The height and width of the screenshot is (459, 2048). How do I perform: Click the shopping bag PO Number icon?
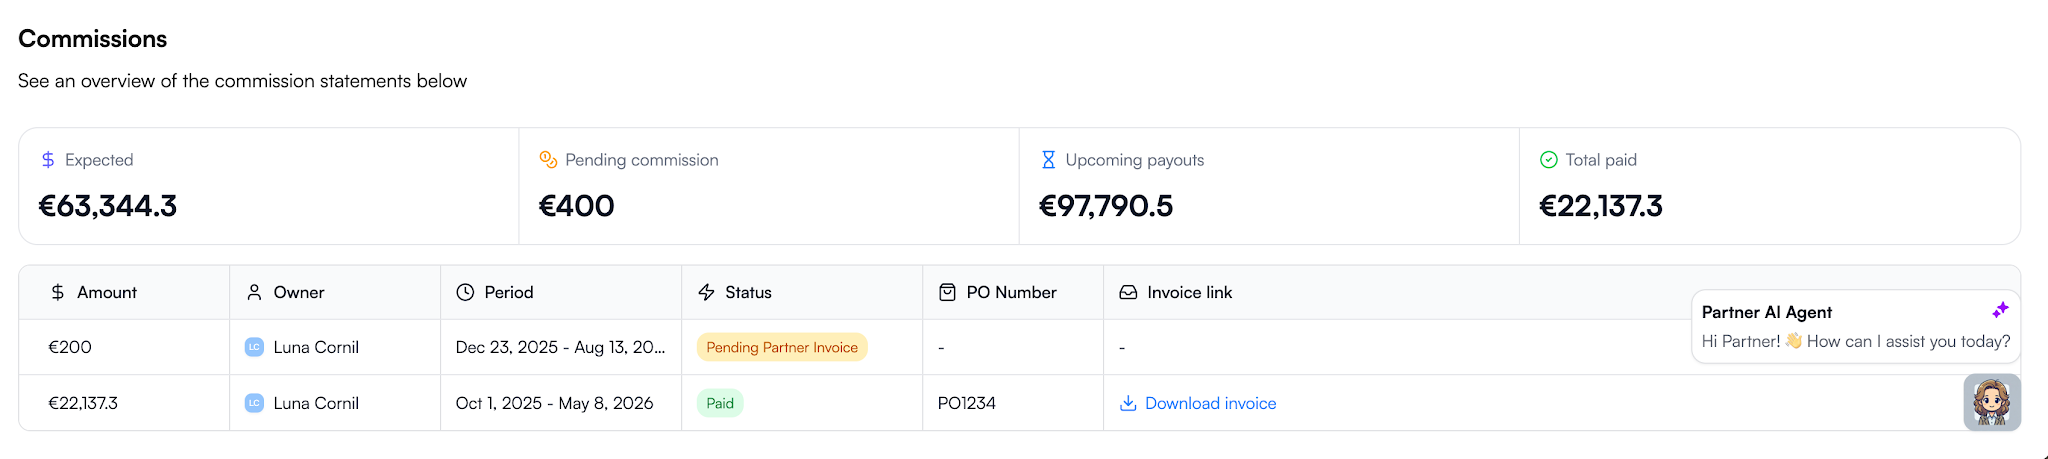pyautogui.click(x=947, y=292)
